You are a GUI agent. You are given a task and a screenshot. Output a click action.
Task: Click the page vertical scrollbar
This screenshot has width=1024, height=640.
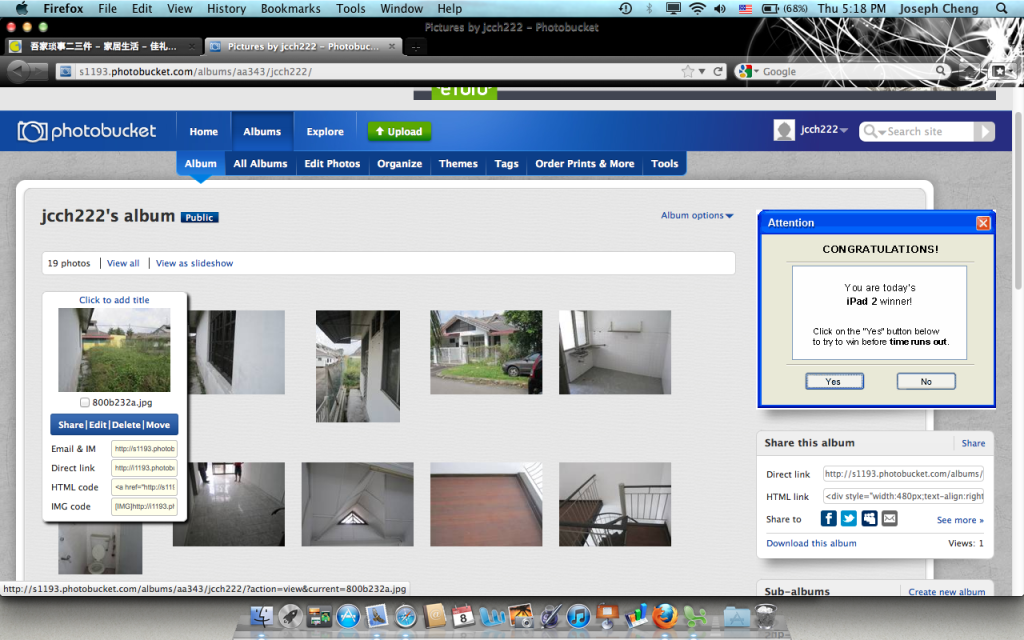tap(1018, 200)
